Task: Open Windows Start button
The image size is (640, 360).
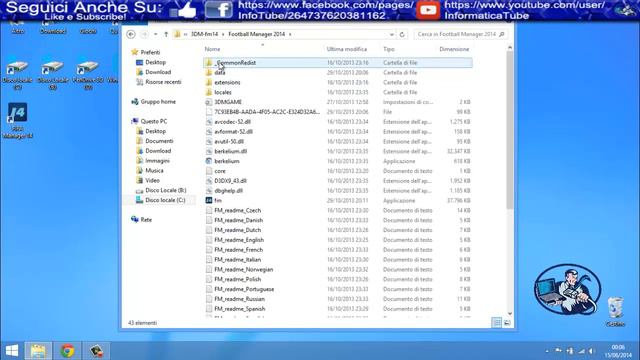Action: (12, 351)
